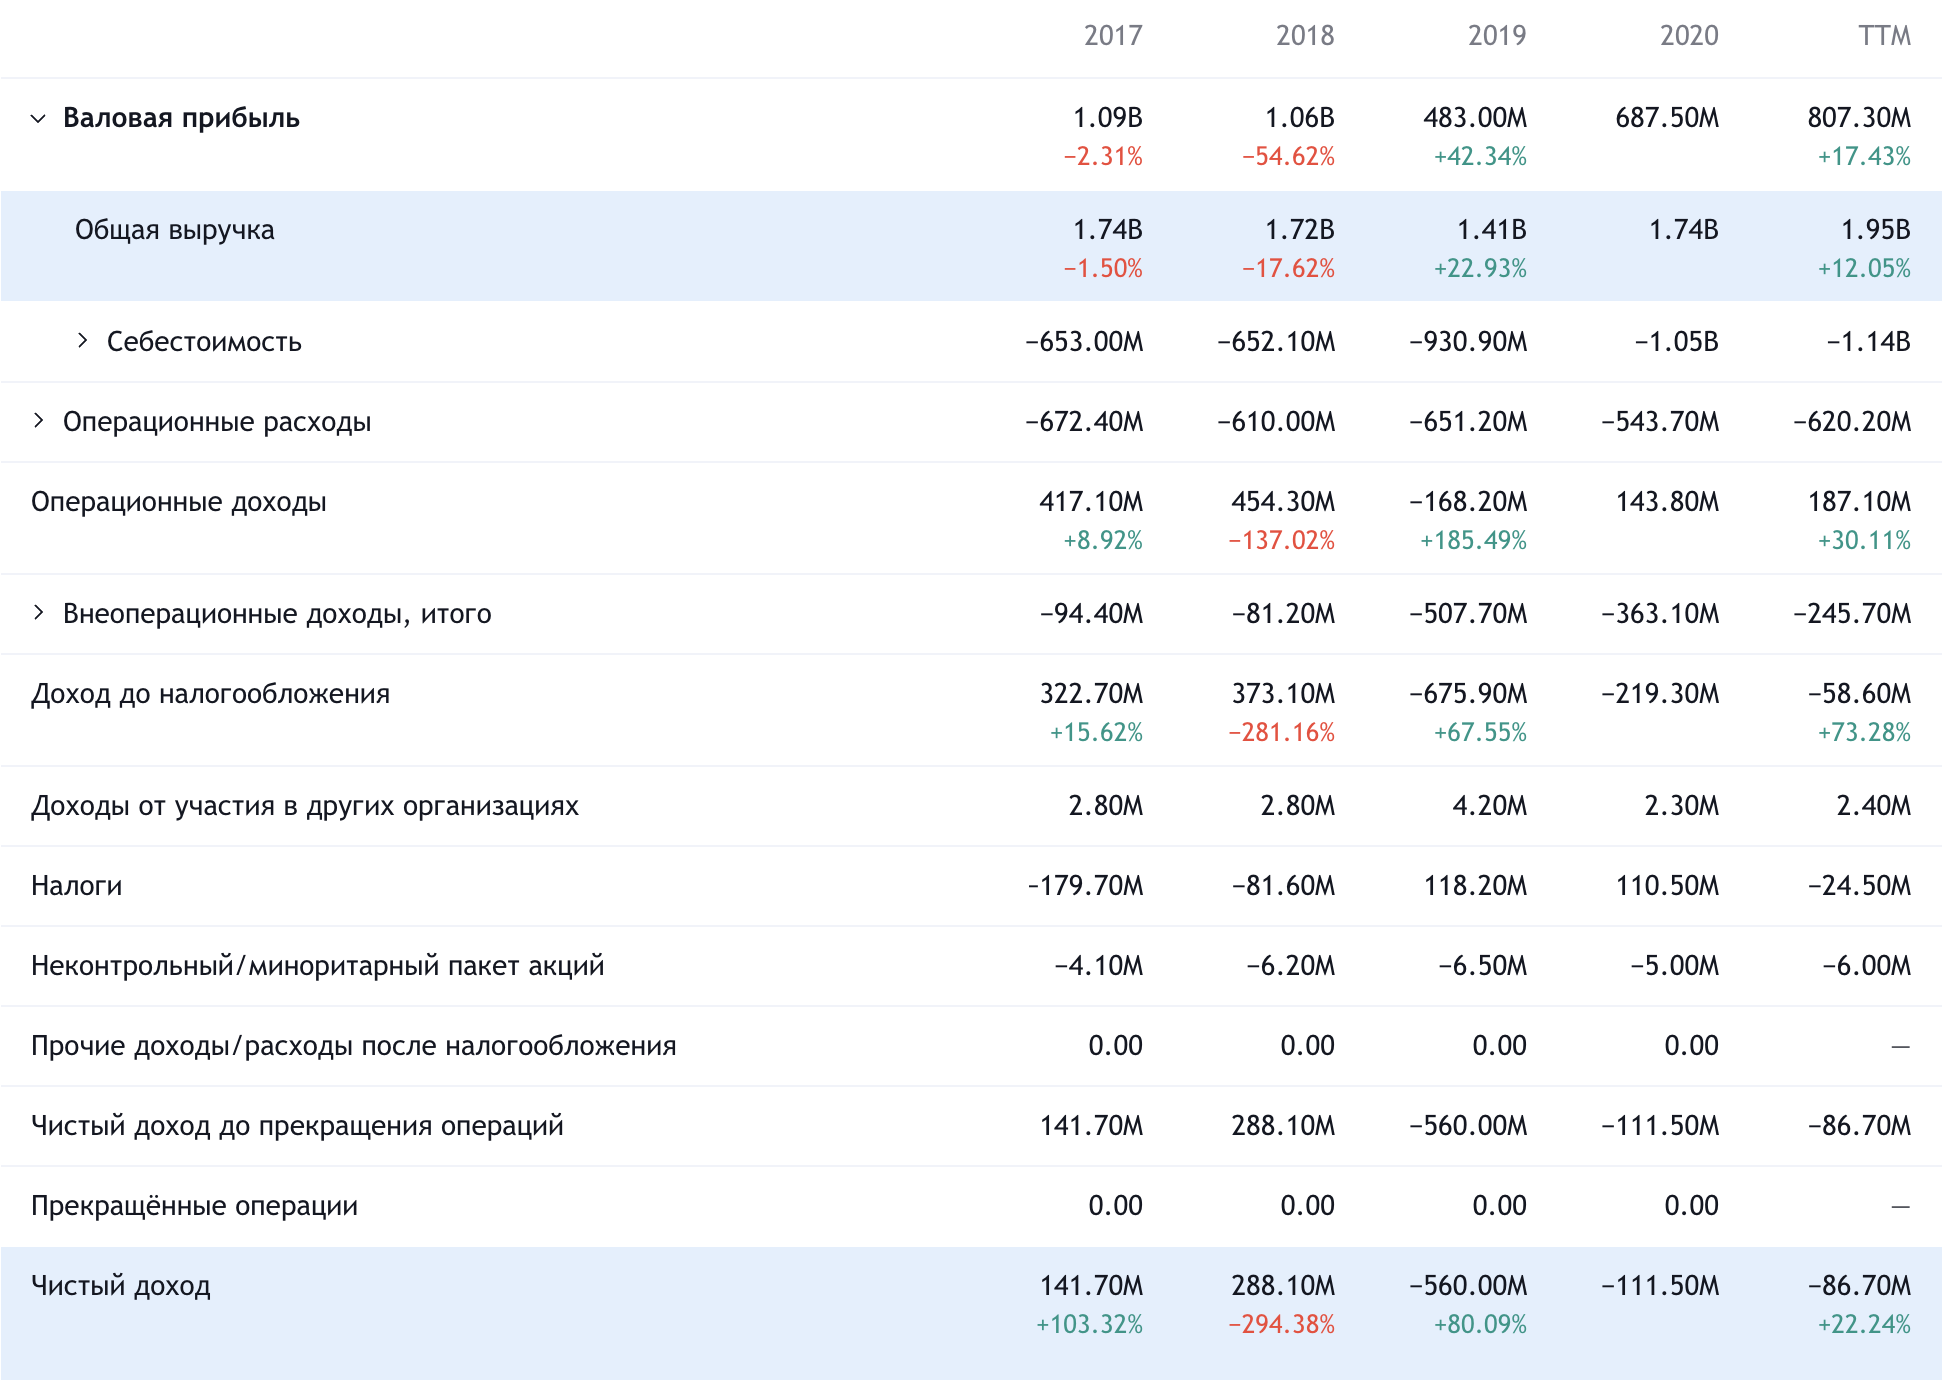
Task: Click revenue TTM value 1.95B
Action: (x=1876, y=230)
